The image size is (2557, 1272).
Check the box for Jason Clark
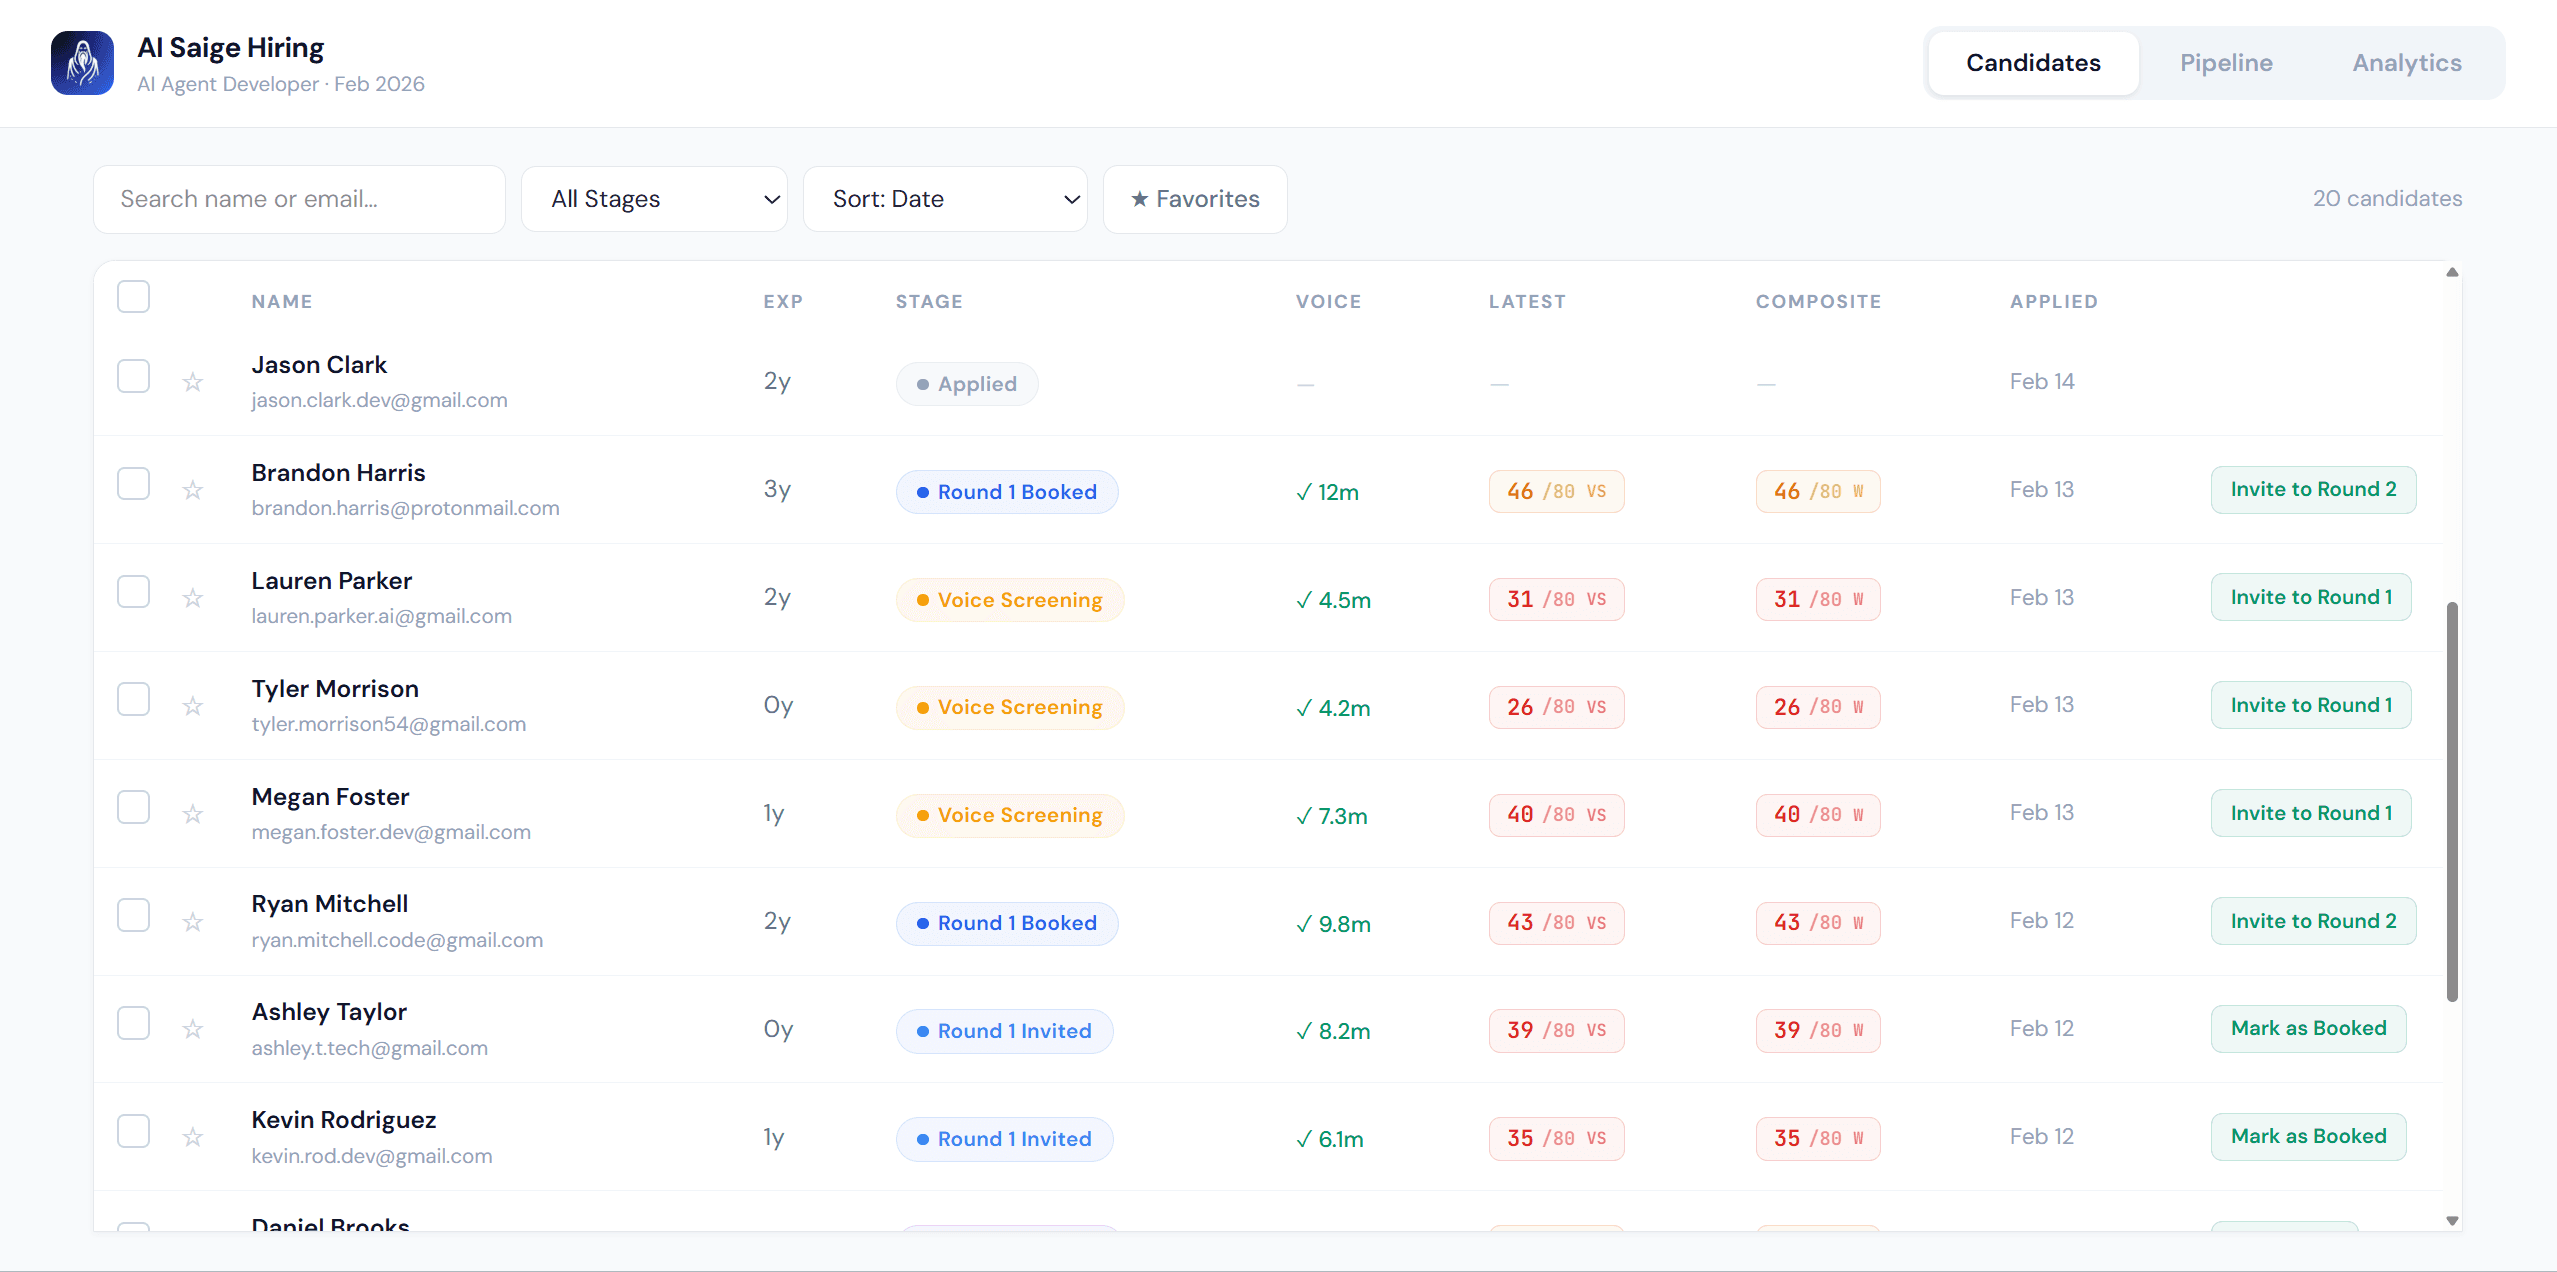coord(133,376)
